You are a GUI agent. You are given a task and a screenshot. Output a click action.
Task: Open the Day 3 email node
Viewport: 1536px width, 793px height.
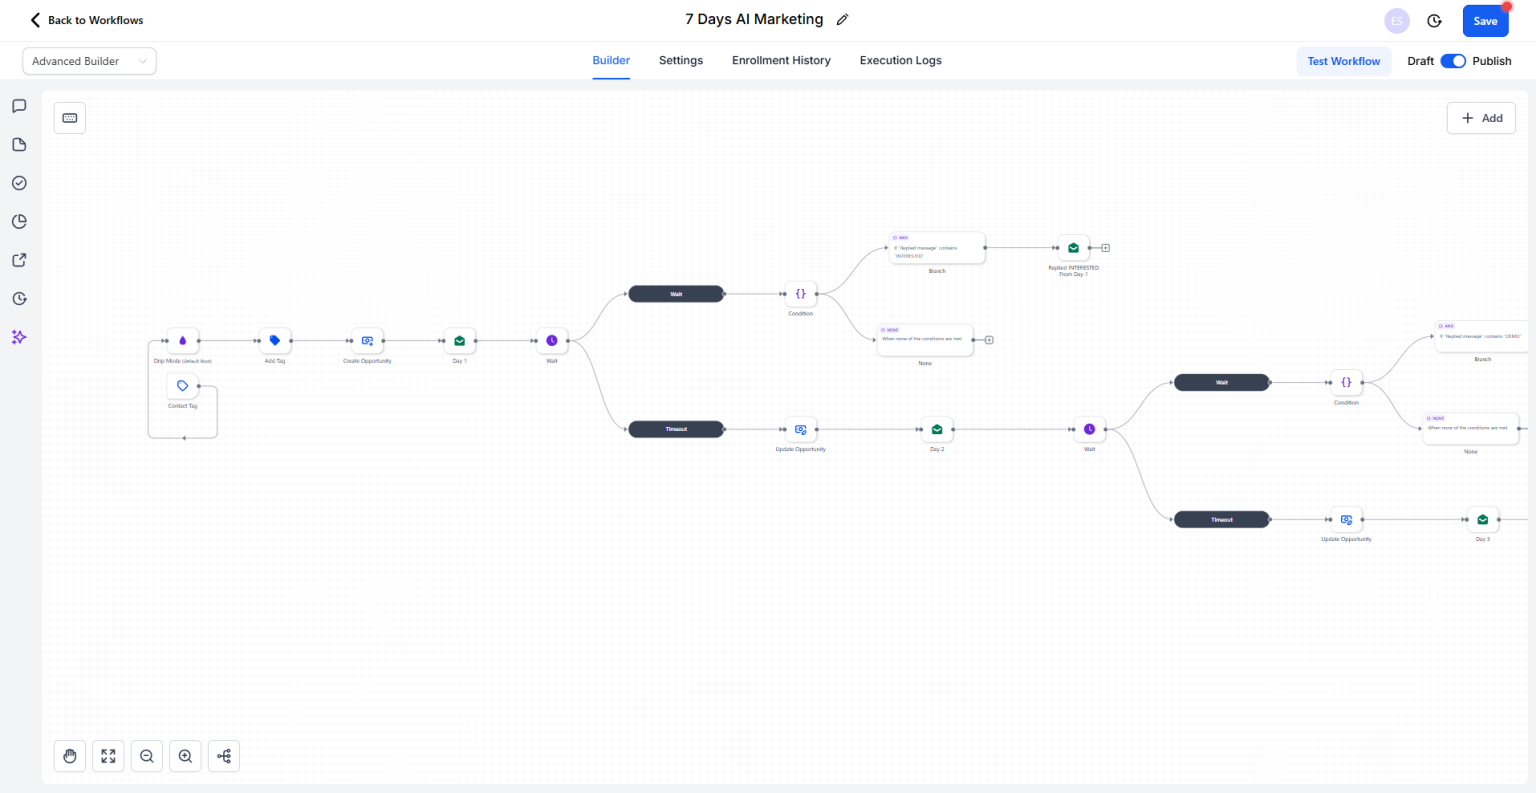coord(1483,519)
